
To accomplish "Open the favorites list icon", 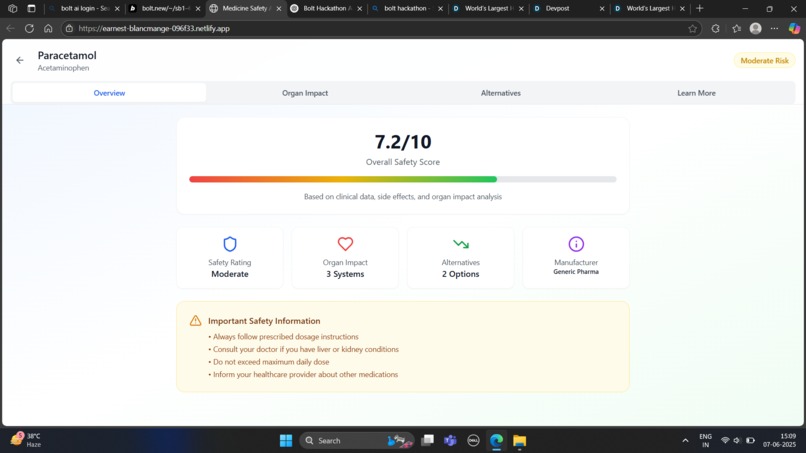I will click(x=737, y=29).
